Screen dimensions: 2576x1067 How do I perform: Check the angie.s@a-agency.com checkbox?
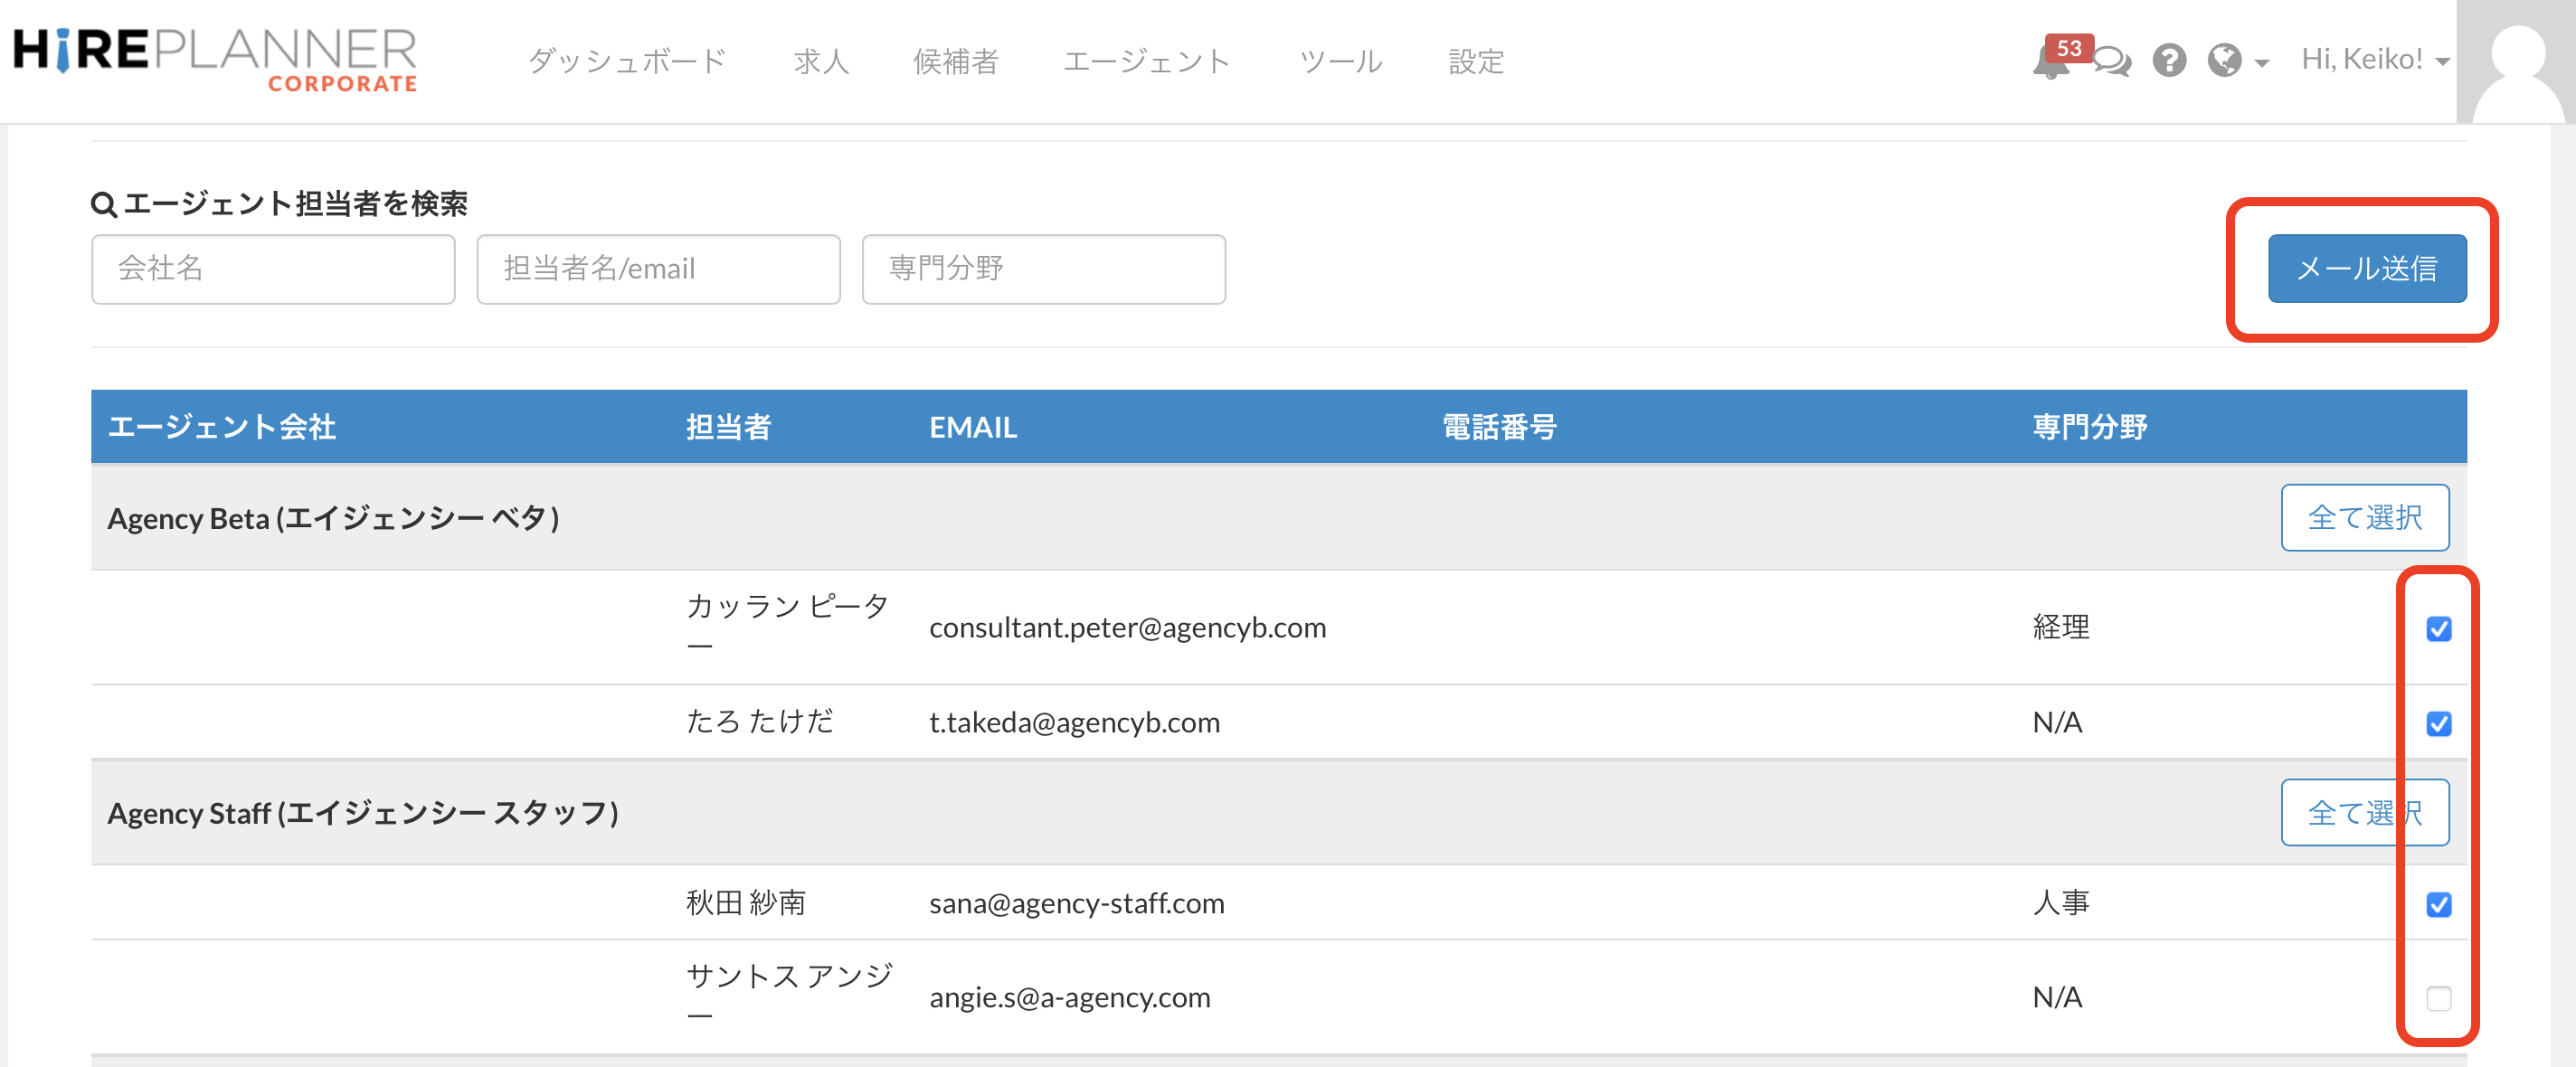click(x=2438, y=998)
